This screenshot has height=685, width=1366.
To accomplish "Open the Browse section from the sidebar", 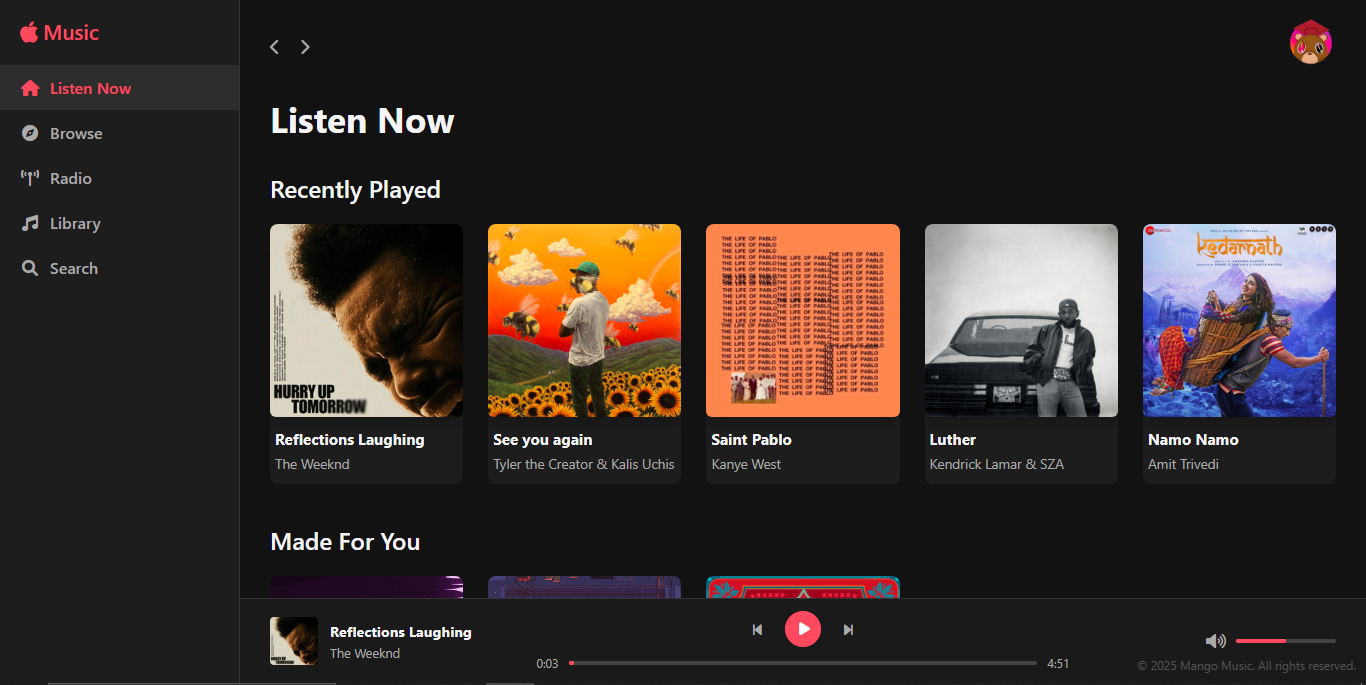I will 75,132.
